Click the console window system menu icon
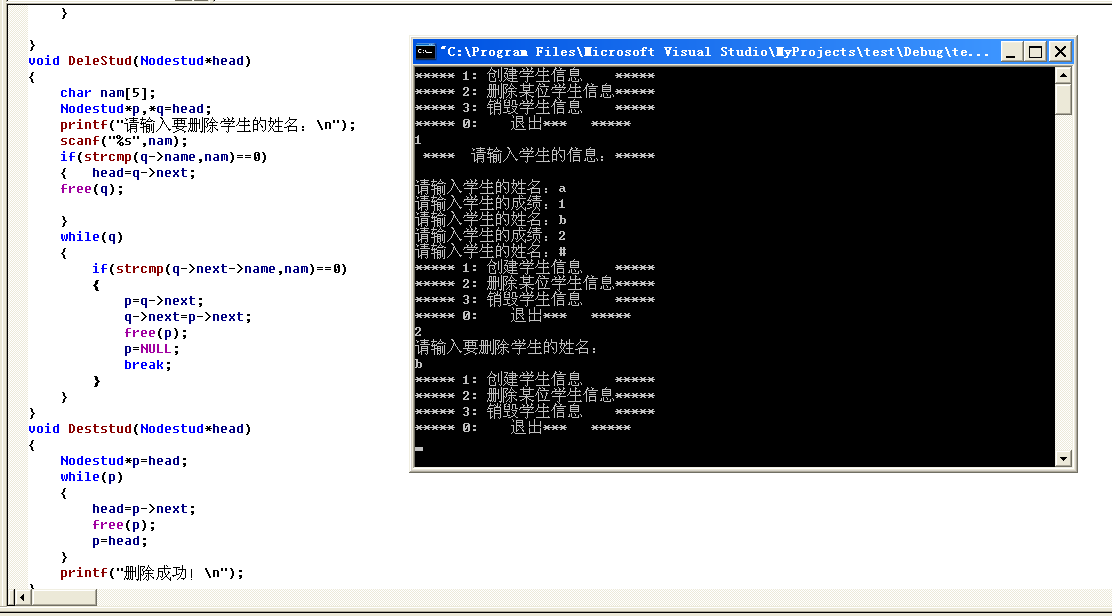Screen dimensions: 1112x616 tap(425, 52)
